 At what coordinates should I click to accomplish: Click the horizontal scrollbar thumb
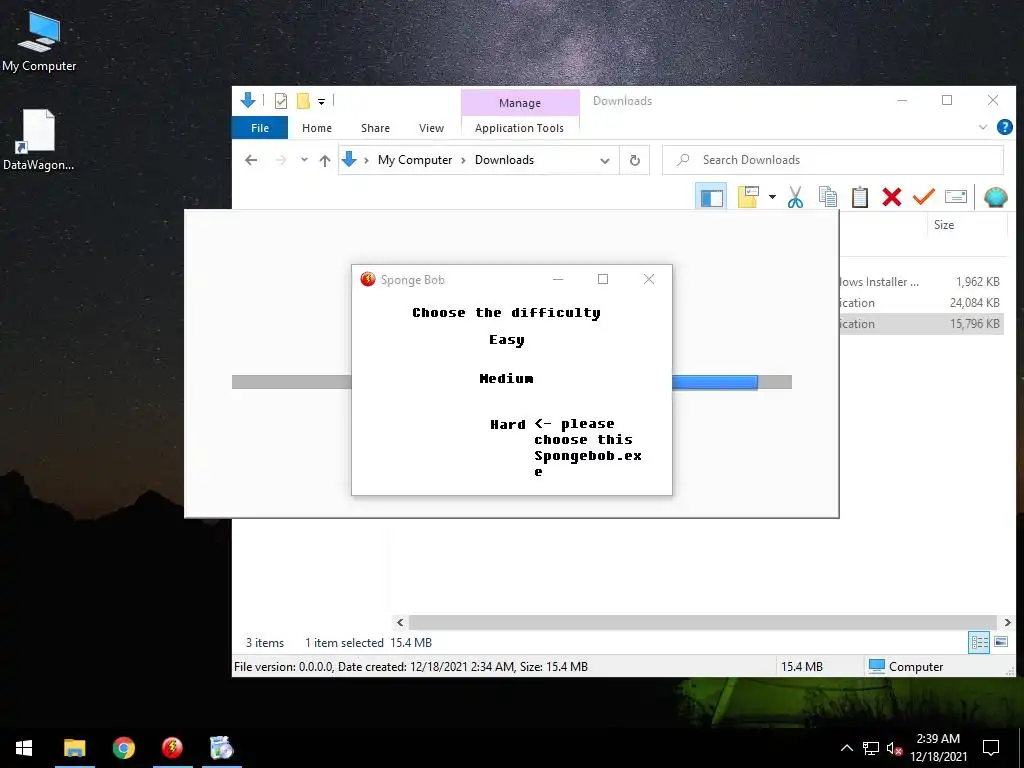703,622
